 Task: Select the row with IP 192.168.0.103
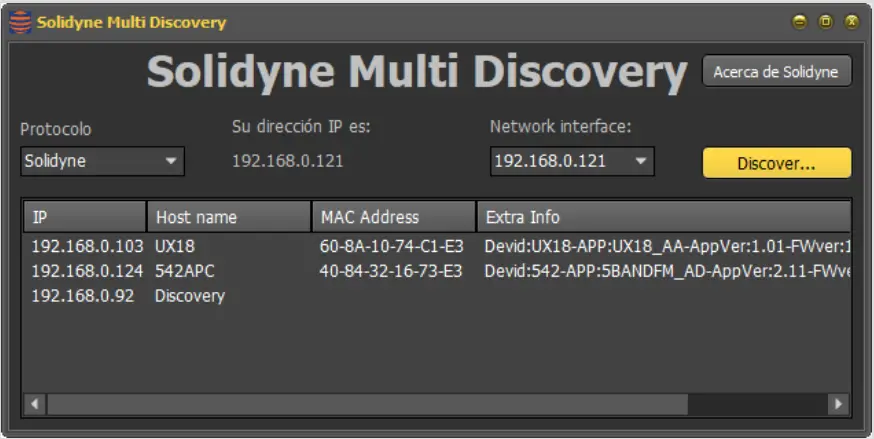(436, 246)
